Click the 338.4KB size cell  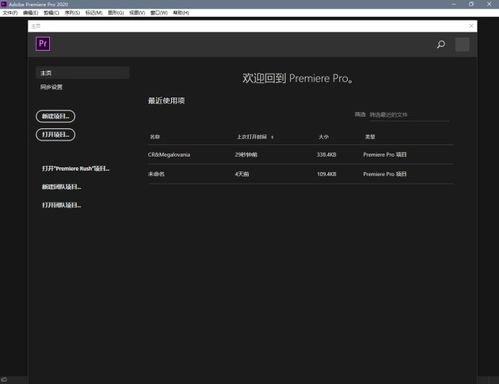[x=326, y=155]
